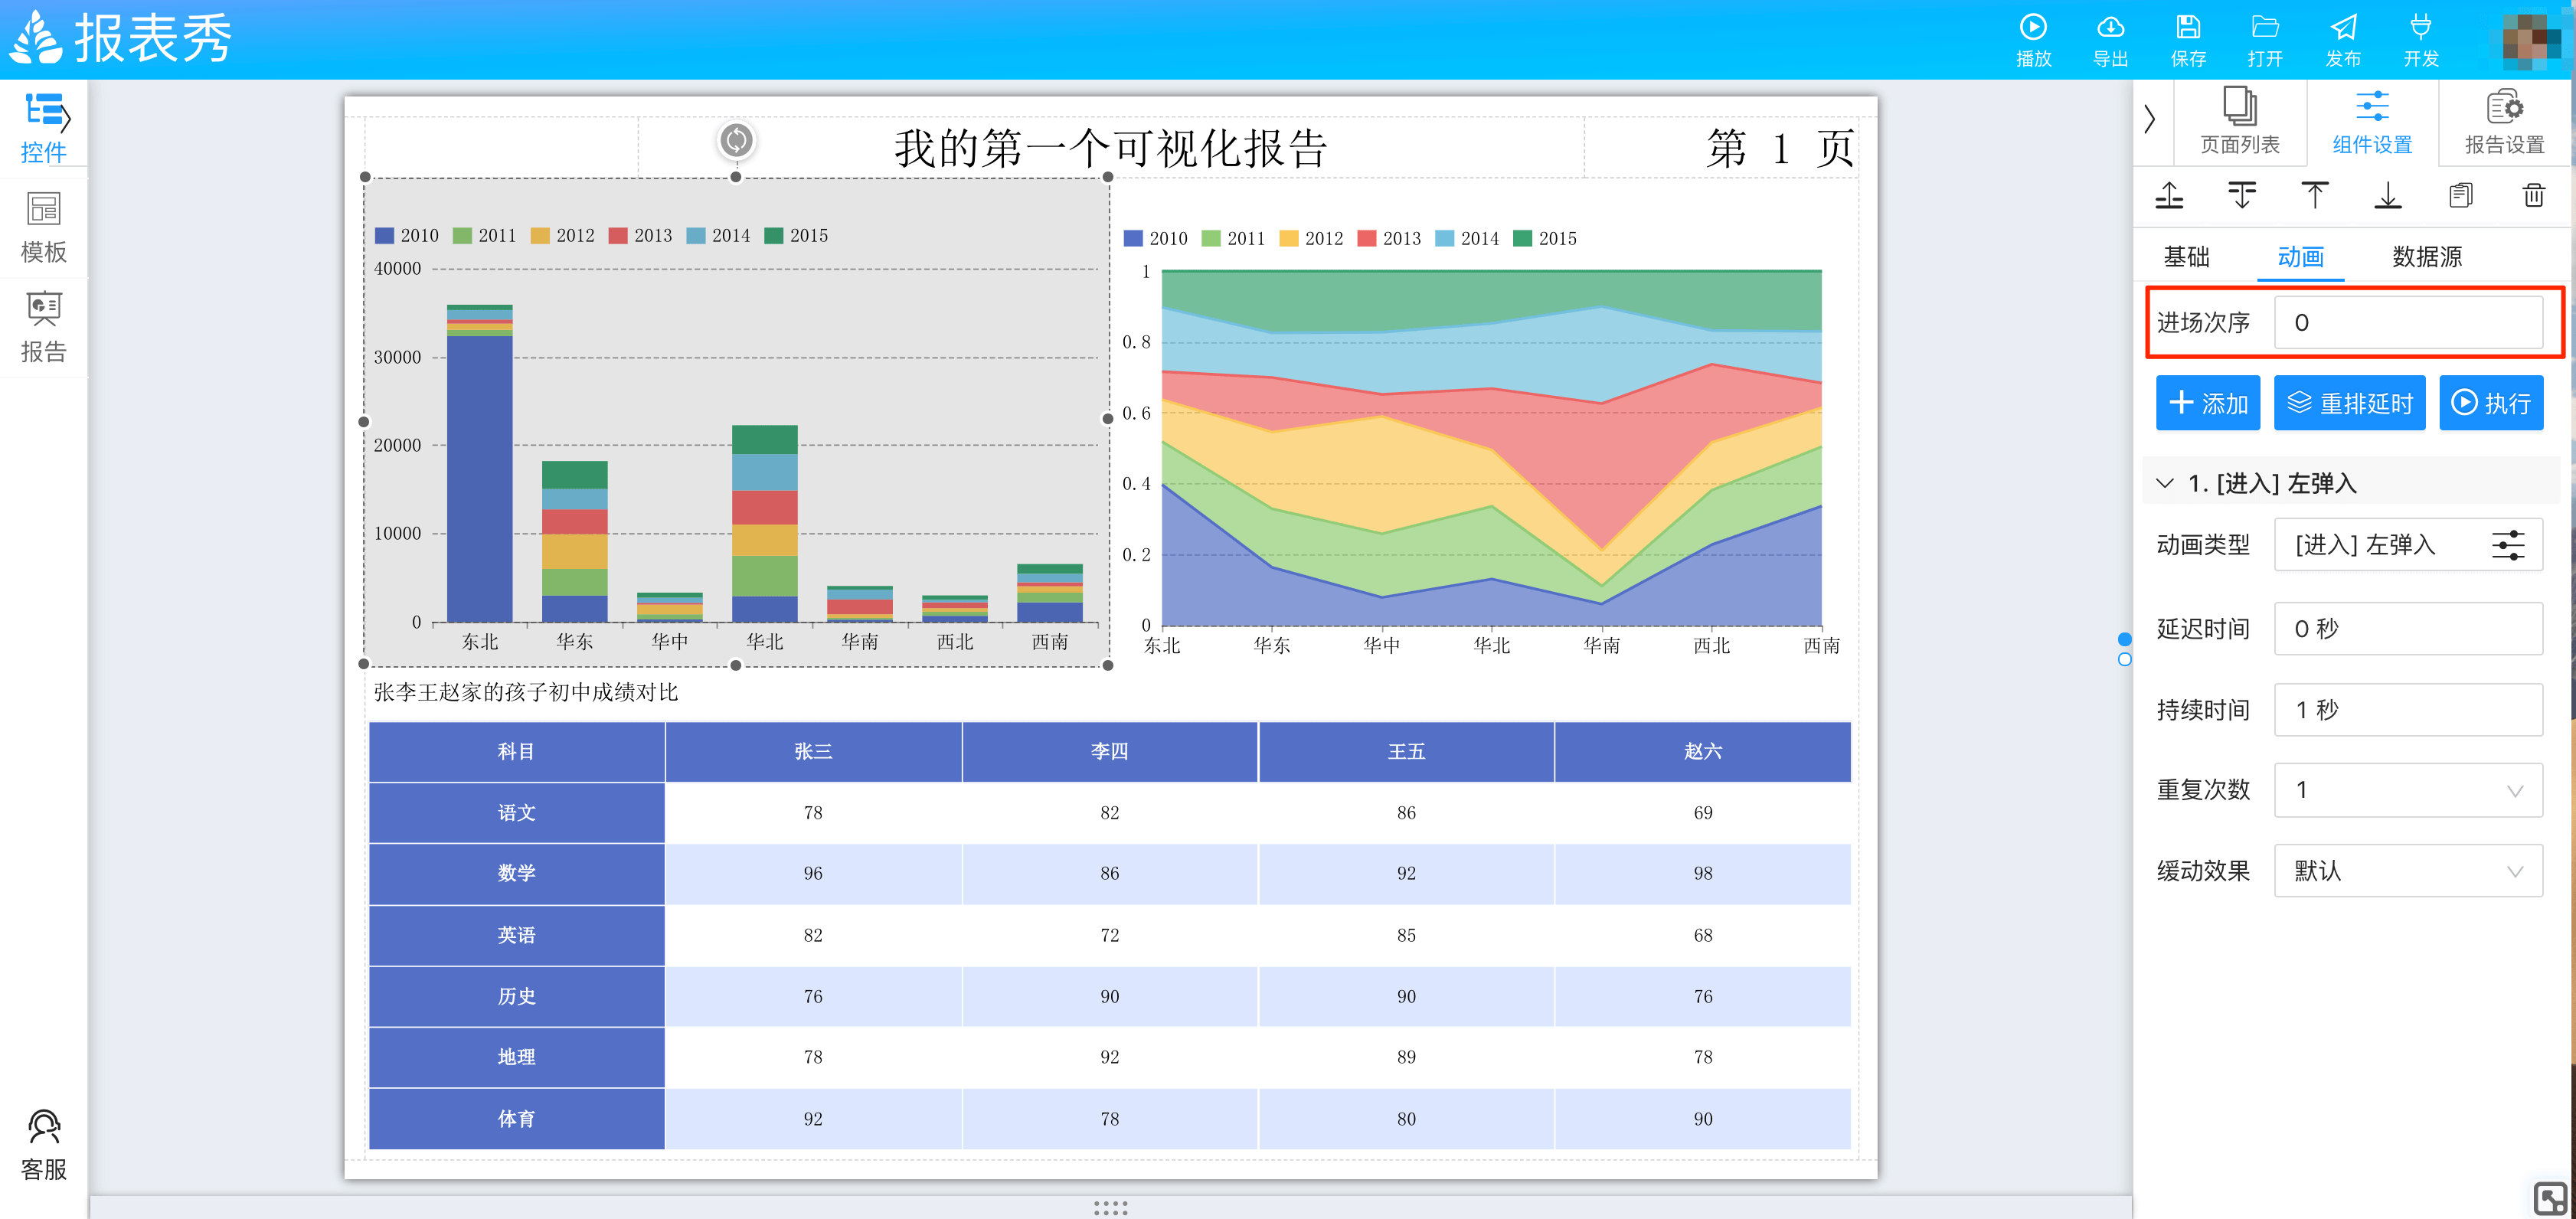The width and height of the screenshot is (2576, 1219).
Task: Switch to 页面列表 tab
Action: tap(2239, 121)
